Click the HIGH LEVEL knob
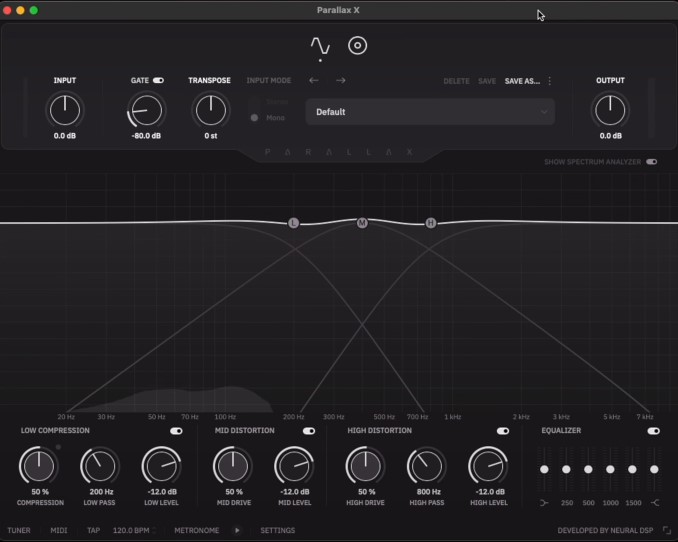 [x=488, y=466]
